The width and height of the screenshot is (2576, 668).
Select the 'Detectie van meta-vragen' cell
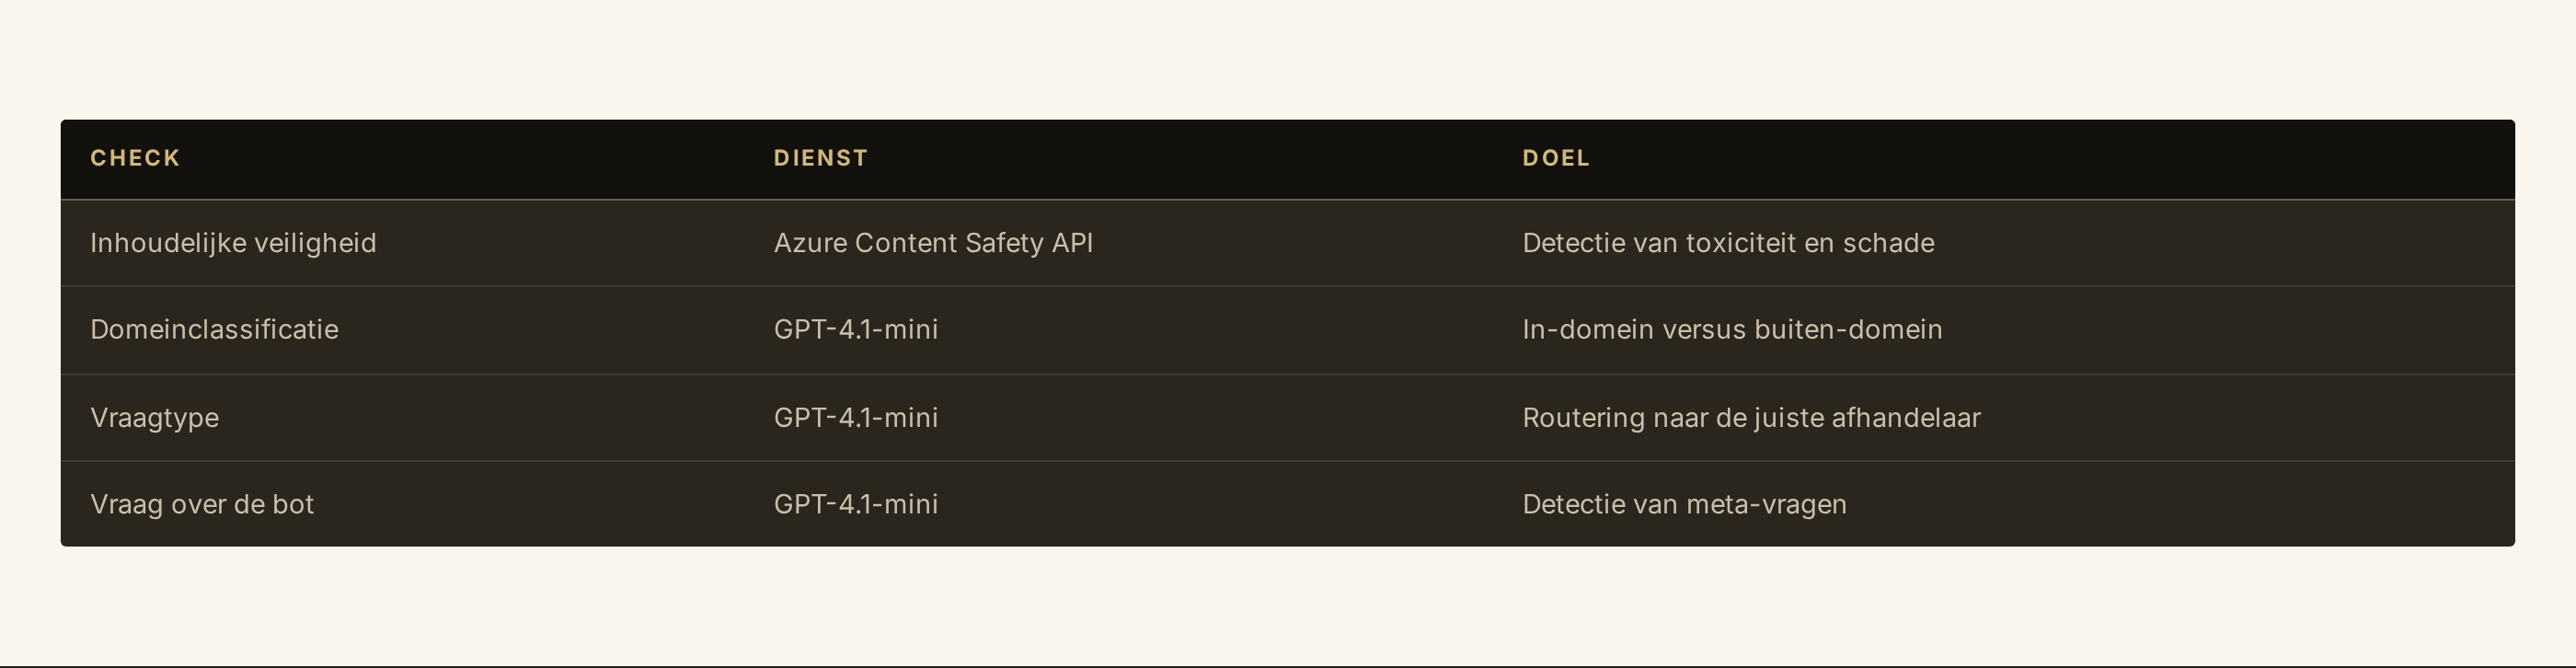coord(1683,504)
